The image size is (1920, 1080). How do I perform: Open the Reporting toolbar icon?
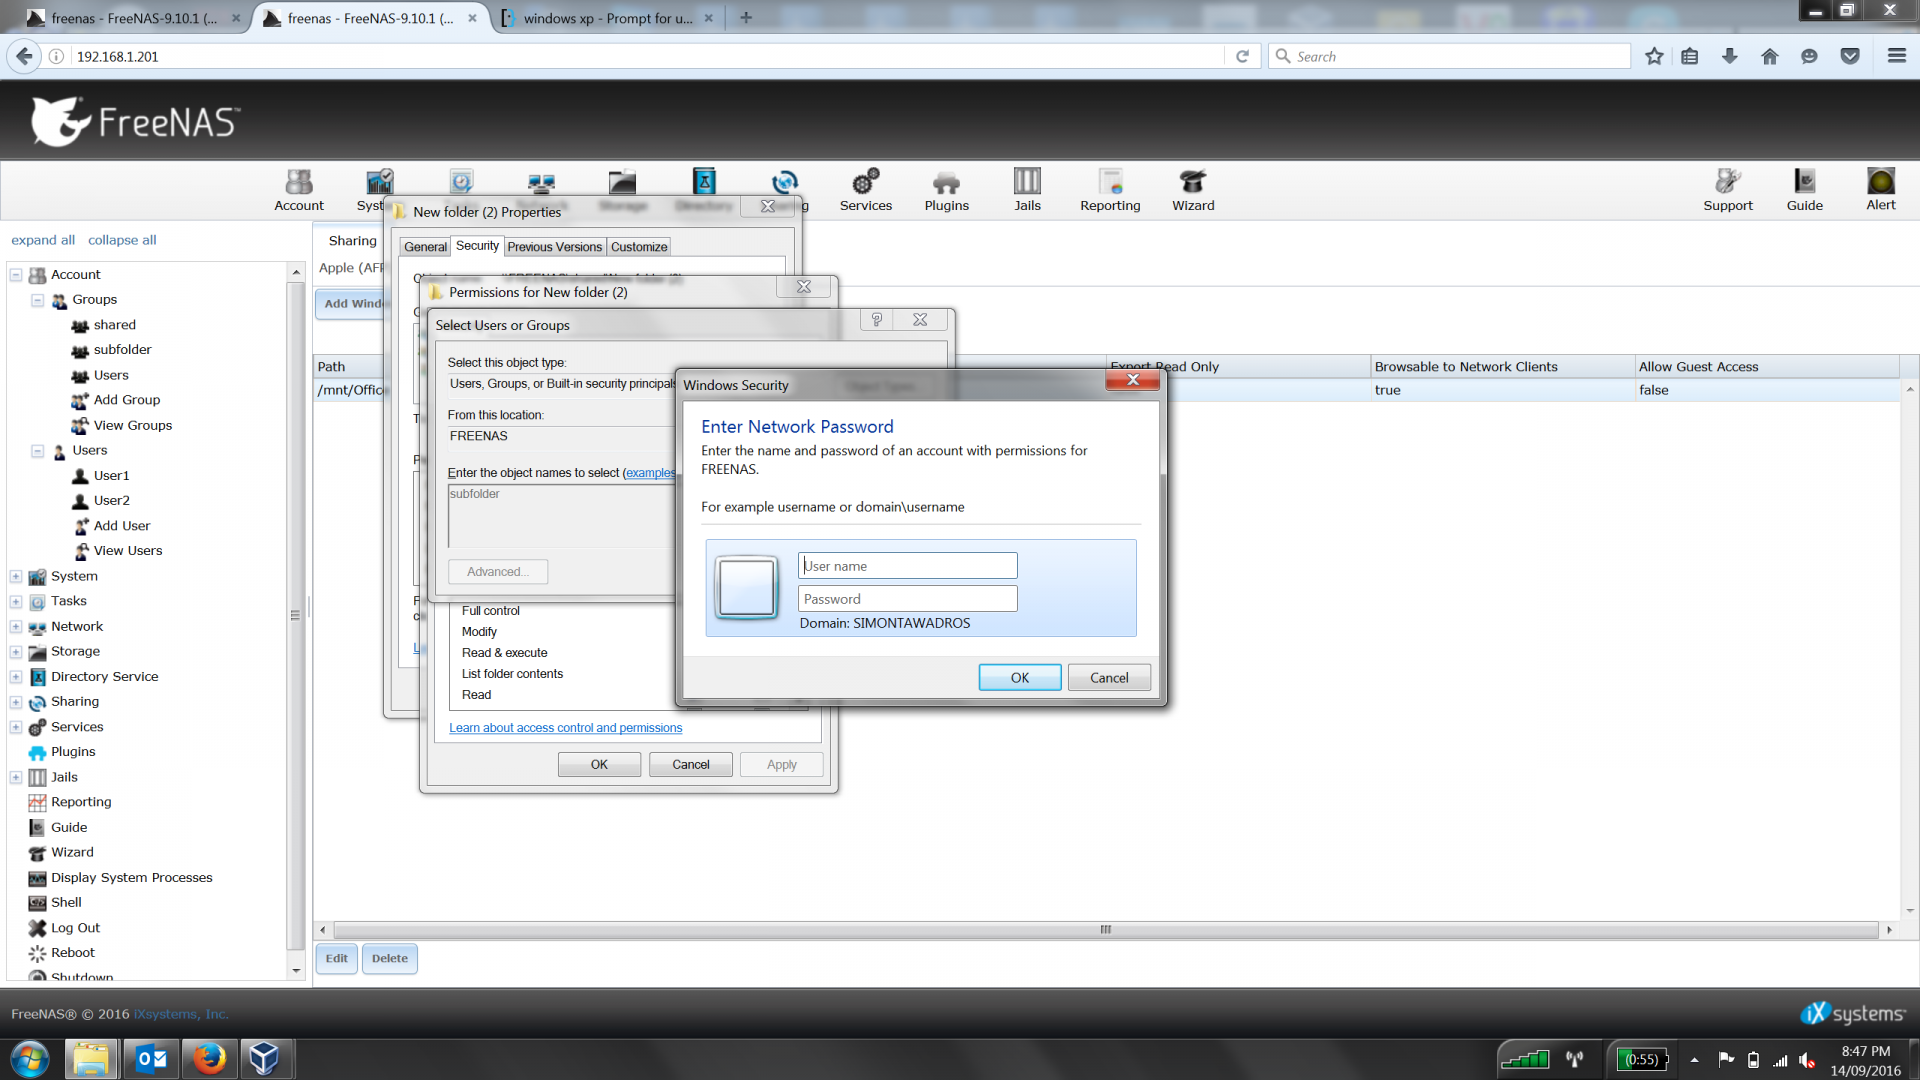pos(1110,190)
